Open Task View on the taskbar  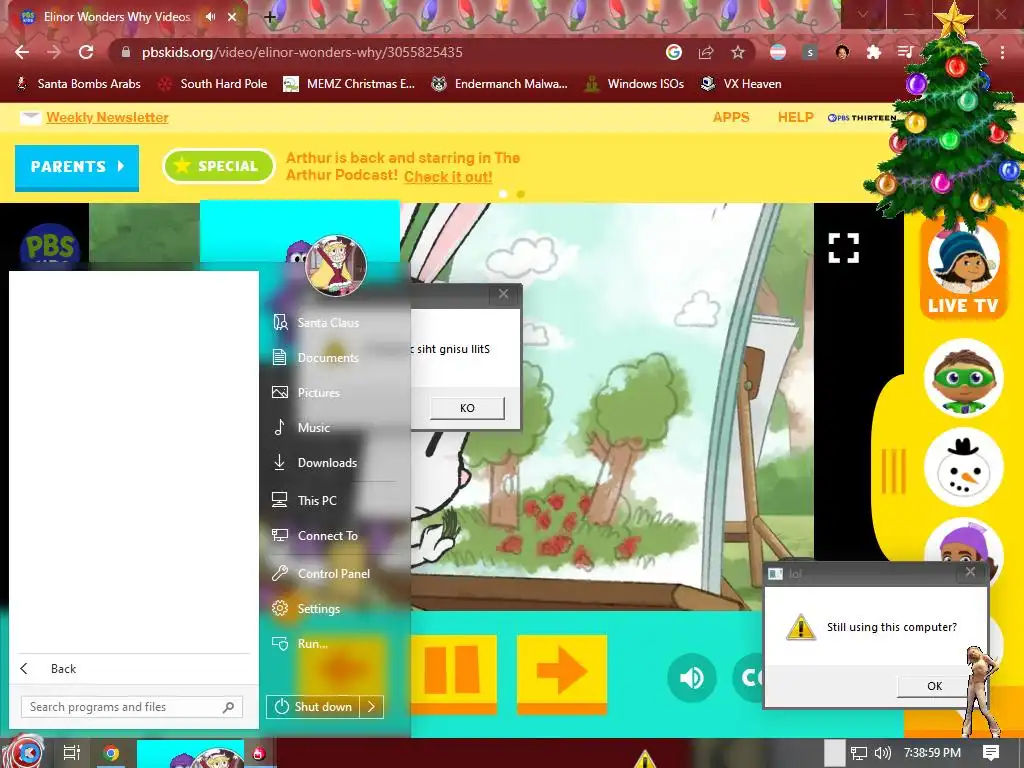point(71,753)
